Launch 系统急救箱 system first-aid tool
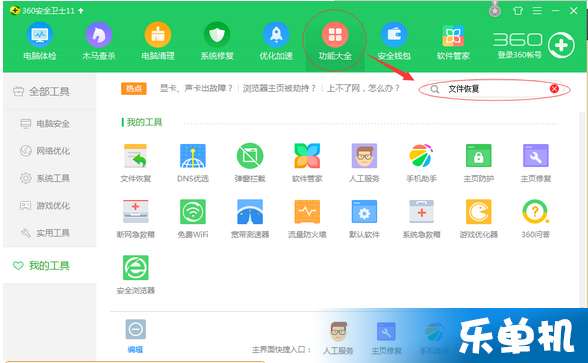The width and height of the screenshot is (588, 363). pyautogui.click(x=421, y=212)
